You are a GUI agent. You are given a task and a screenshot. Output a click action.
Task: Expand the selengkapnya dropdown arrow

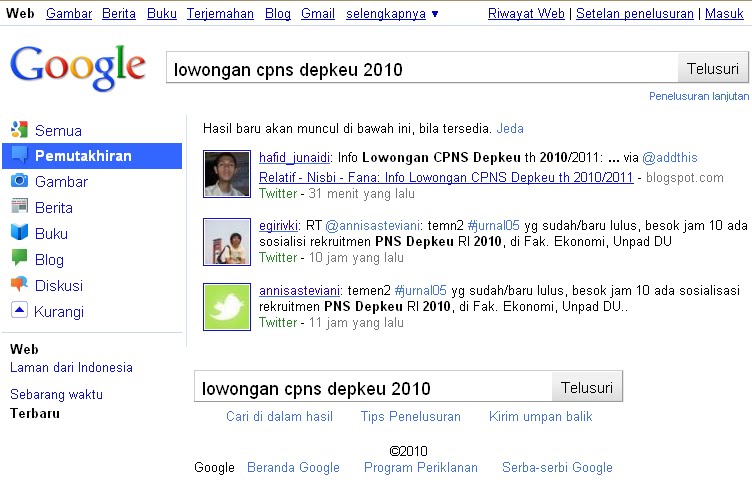(435, 14)
